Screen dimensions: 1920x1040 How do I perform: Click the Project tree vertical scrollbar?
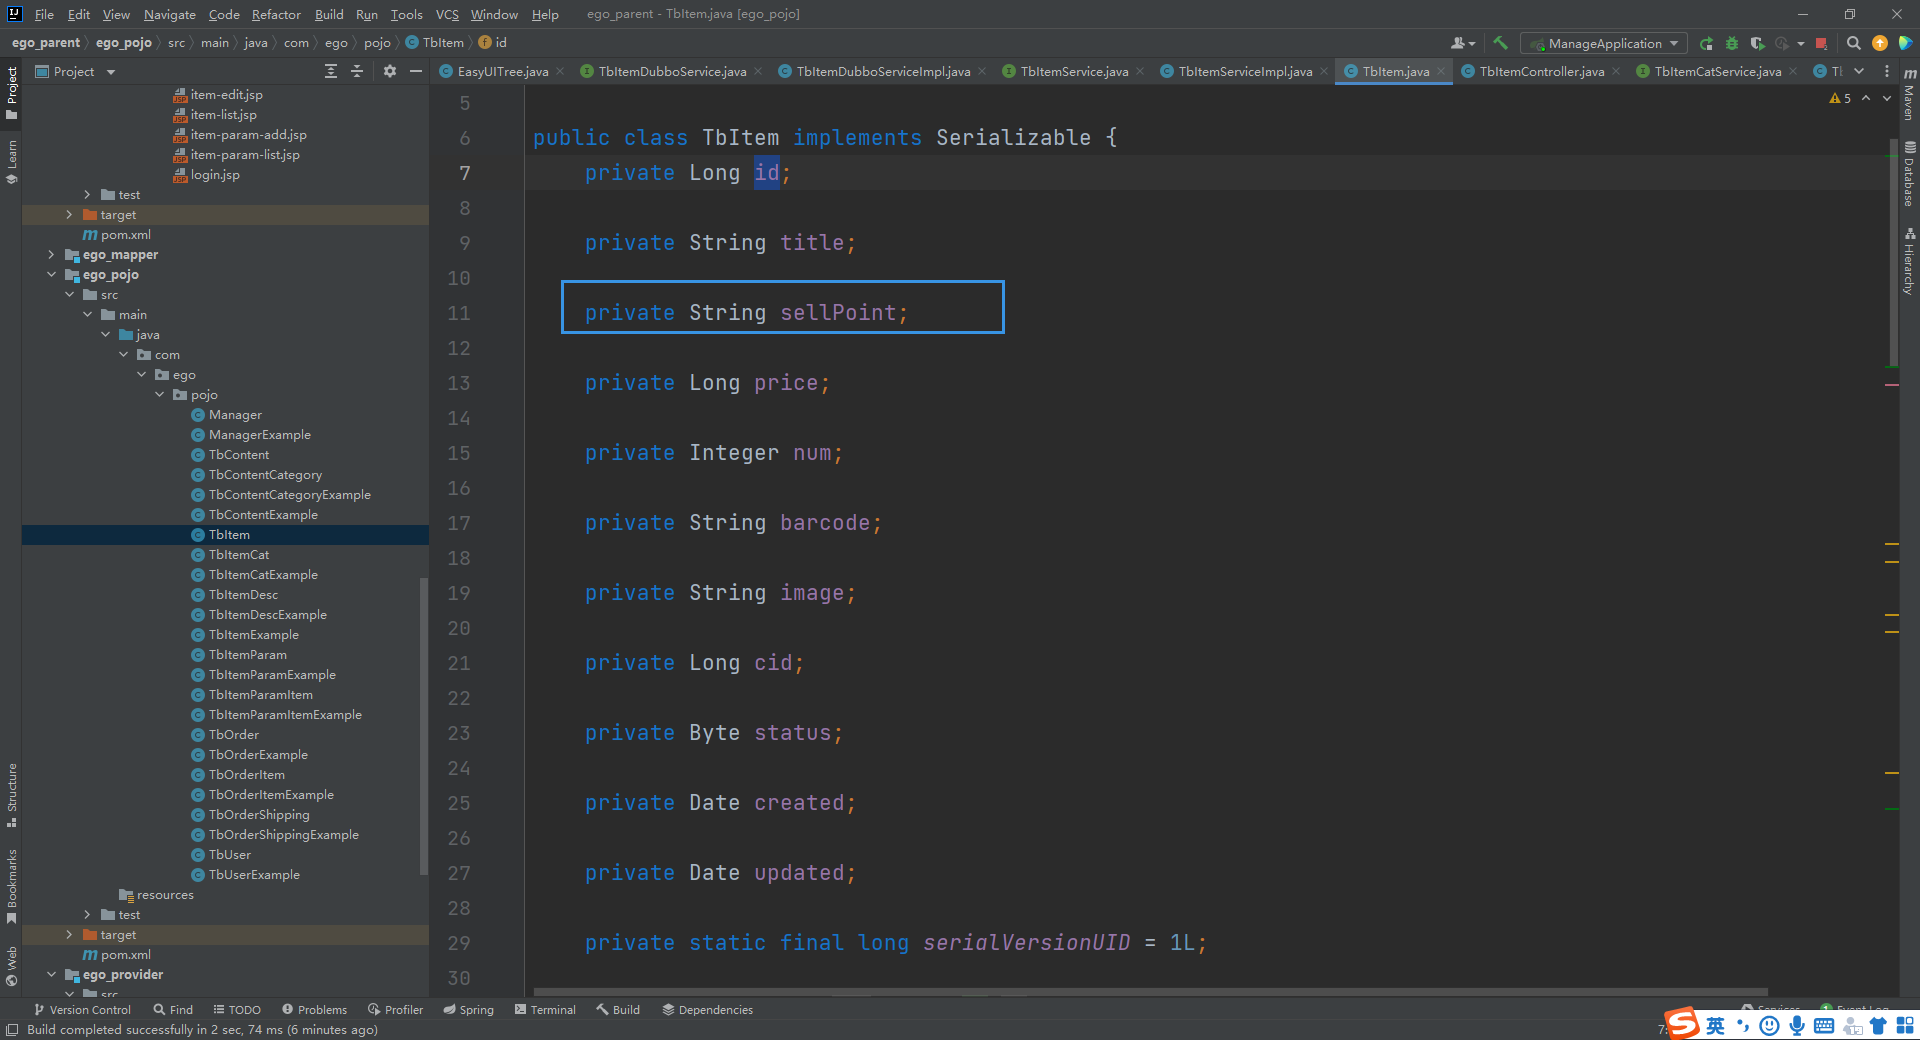(424, 726)
